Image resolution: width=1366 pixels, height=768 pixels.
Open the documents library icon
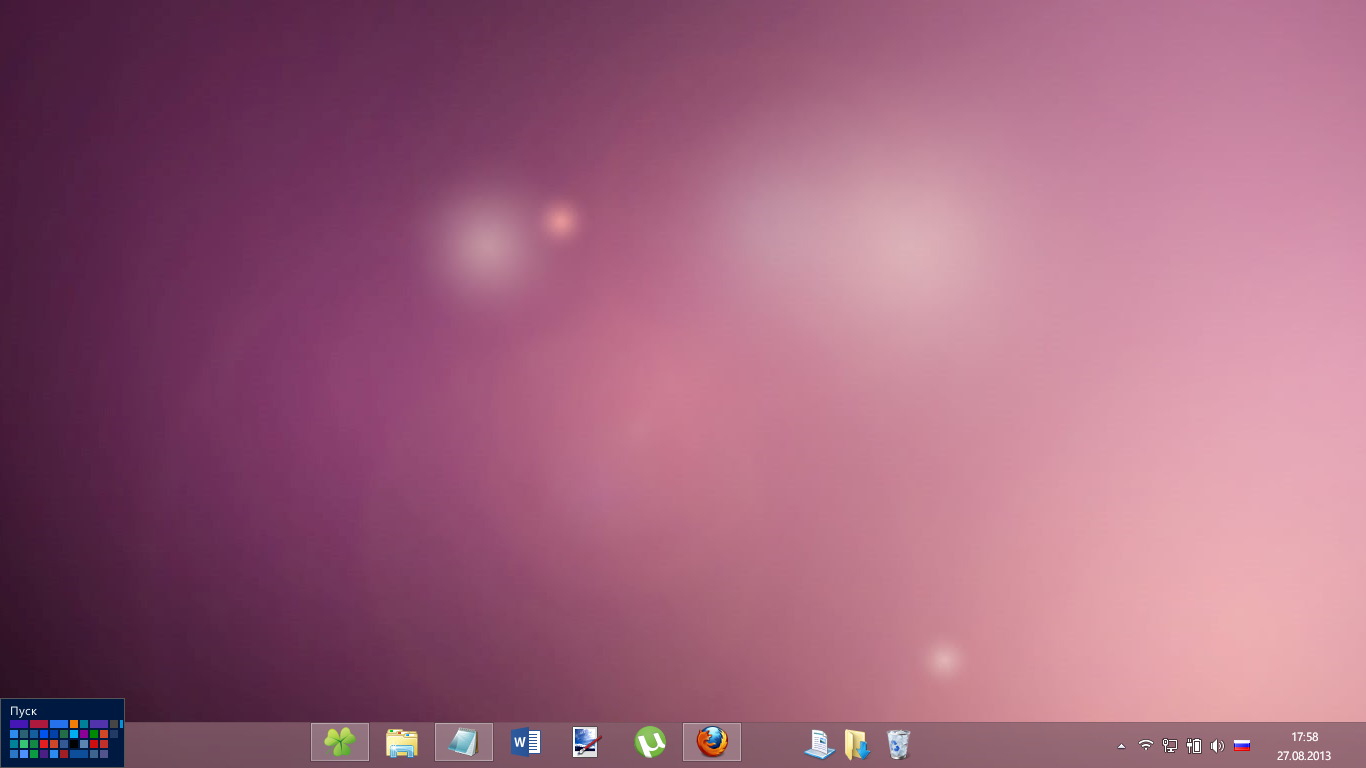[819, 744]
